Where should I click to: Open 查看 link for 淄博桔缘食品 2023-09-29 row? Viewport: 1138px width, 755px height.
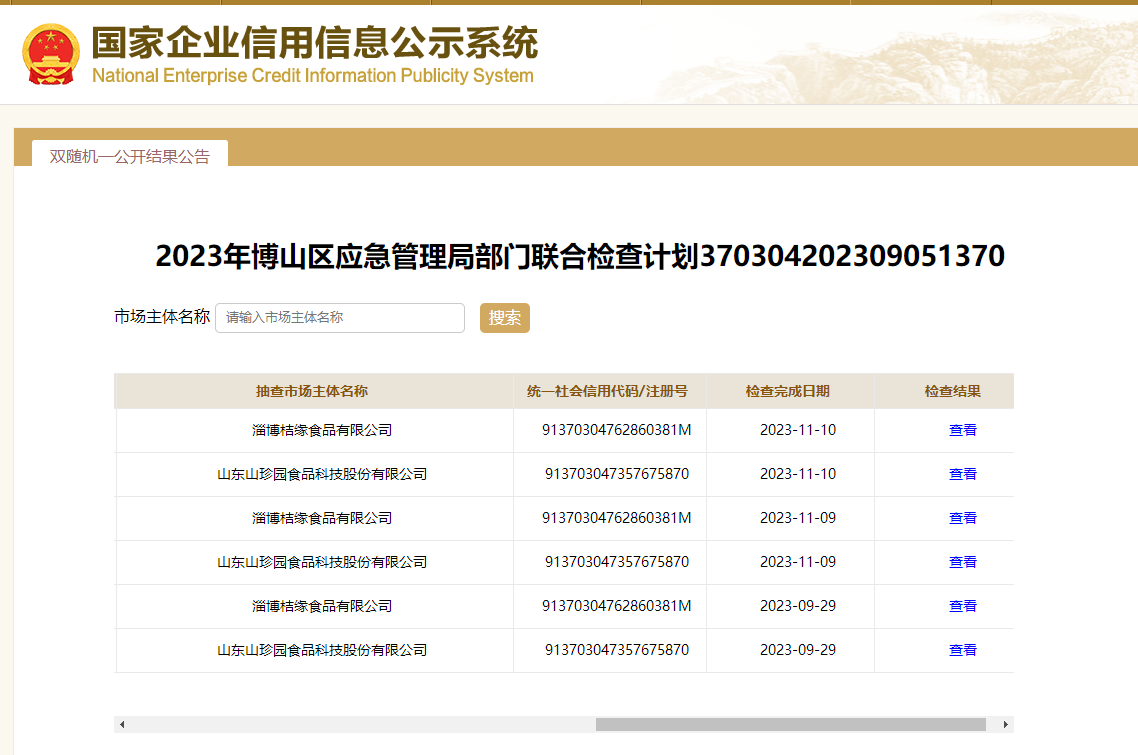(x=962, y=606)
